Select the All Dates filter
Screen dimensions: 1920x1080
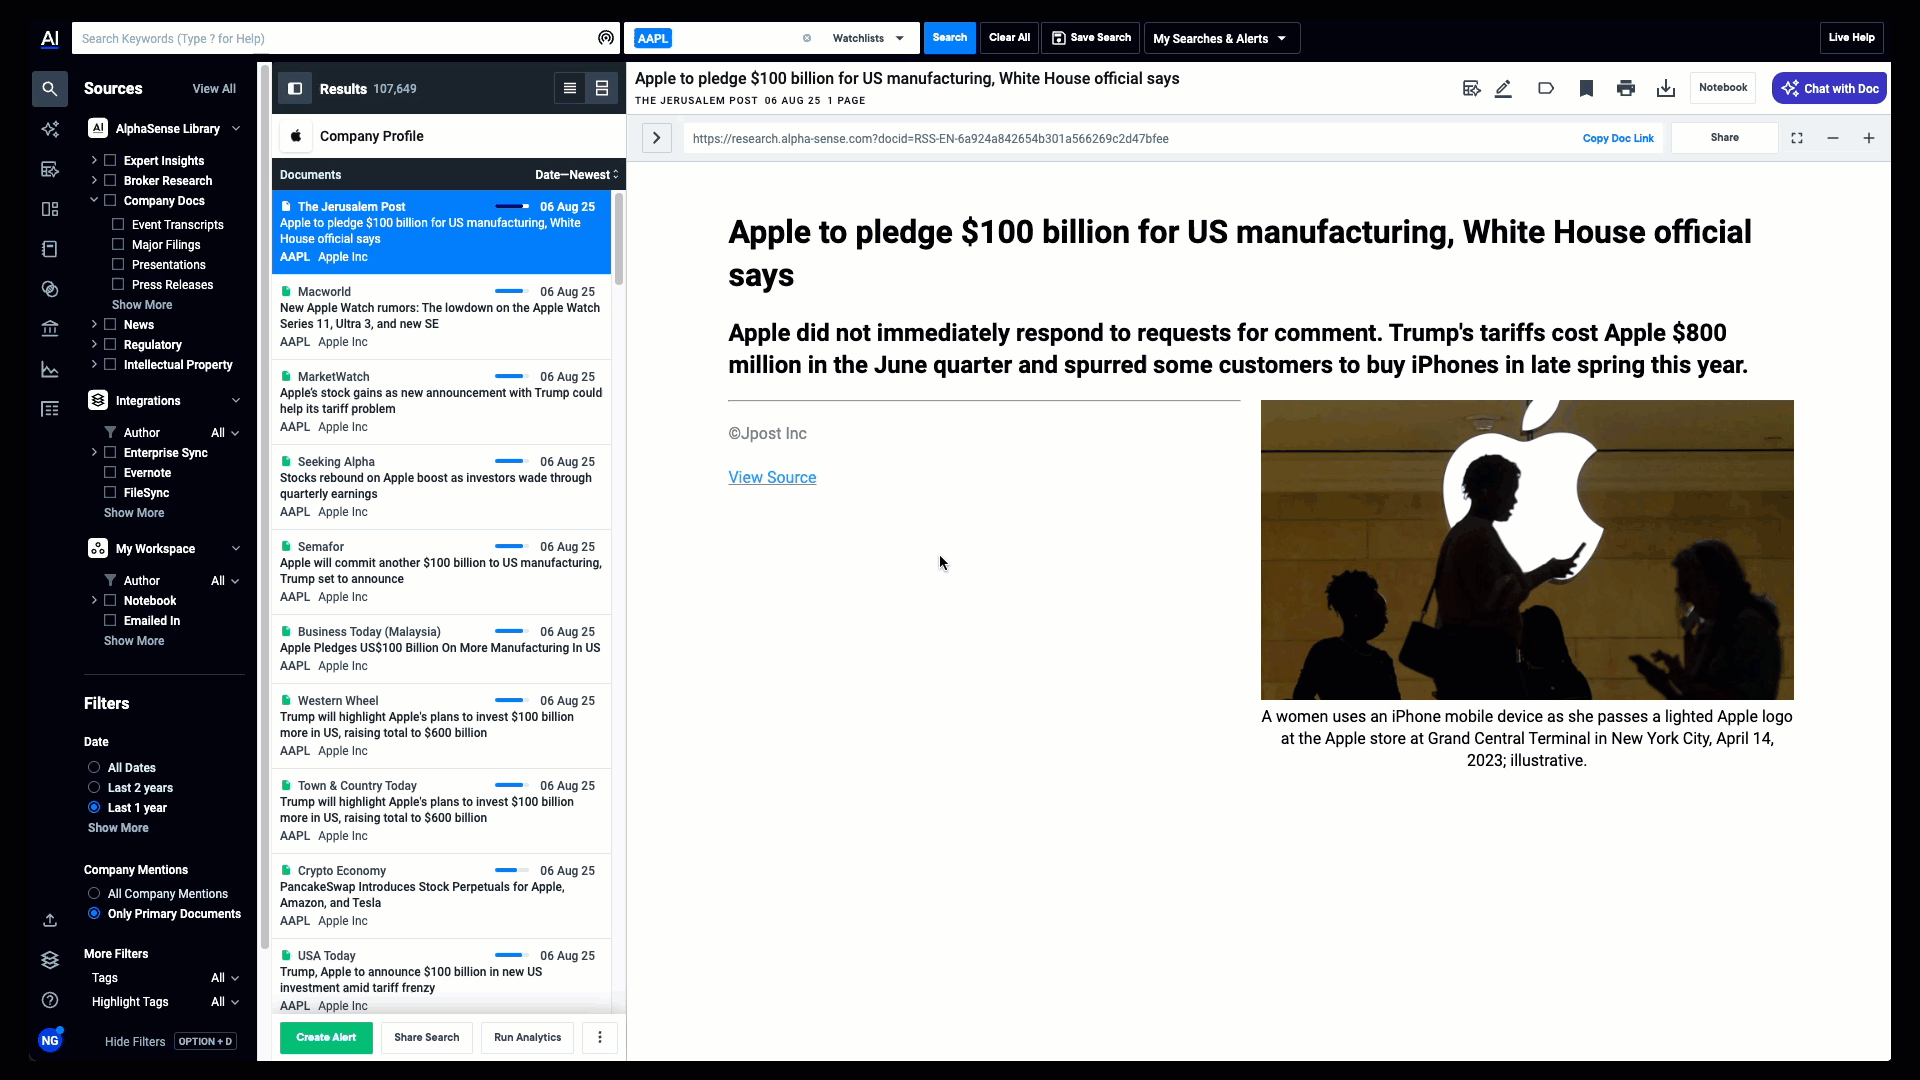coord(94,767)
